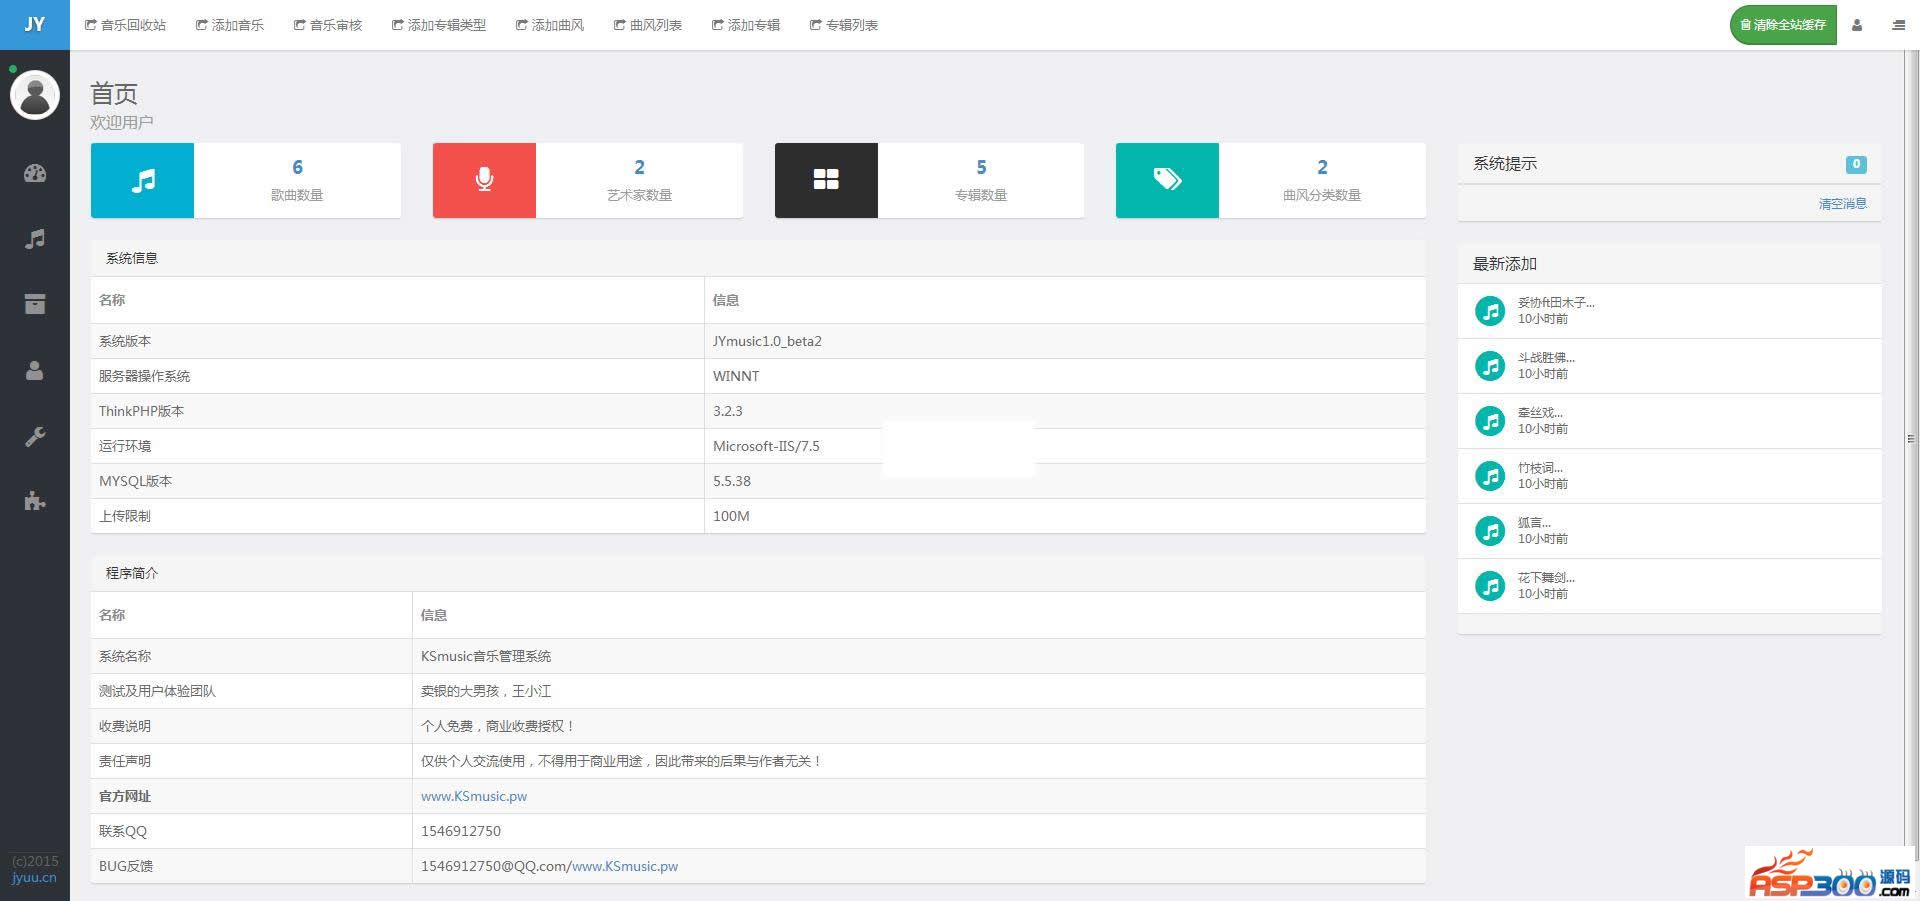The height and width of the screenshot is (901, 1920).
Task: Select the recently added item 斗战胜佛
Action: pos(1546,358)
